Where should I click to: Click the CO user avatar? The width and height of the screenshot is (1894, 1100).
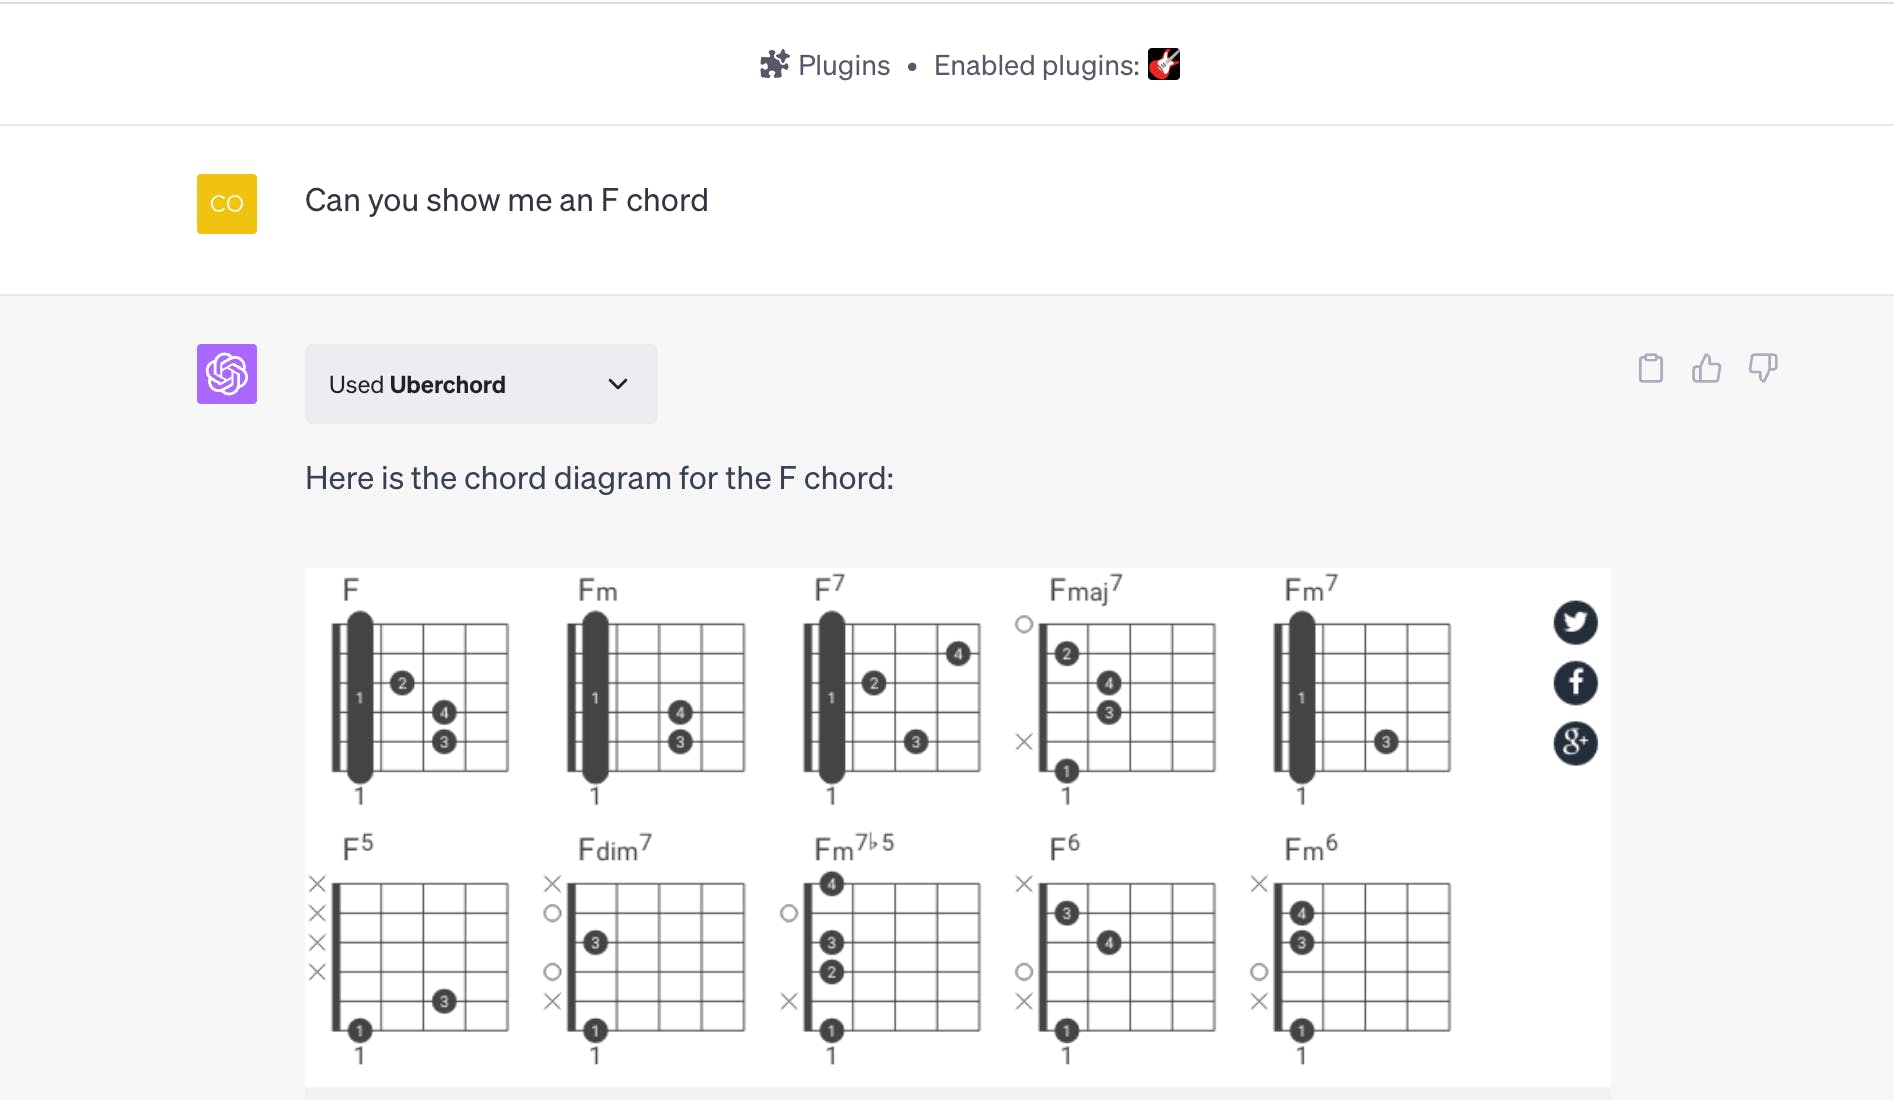point(227,204)
